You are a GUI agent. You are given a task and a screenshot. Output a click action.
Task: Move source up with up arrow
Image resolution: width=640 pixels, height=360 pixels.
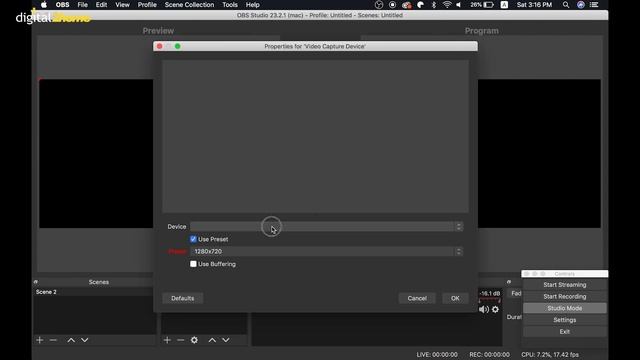pos(212,340)
